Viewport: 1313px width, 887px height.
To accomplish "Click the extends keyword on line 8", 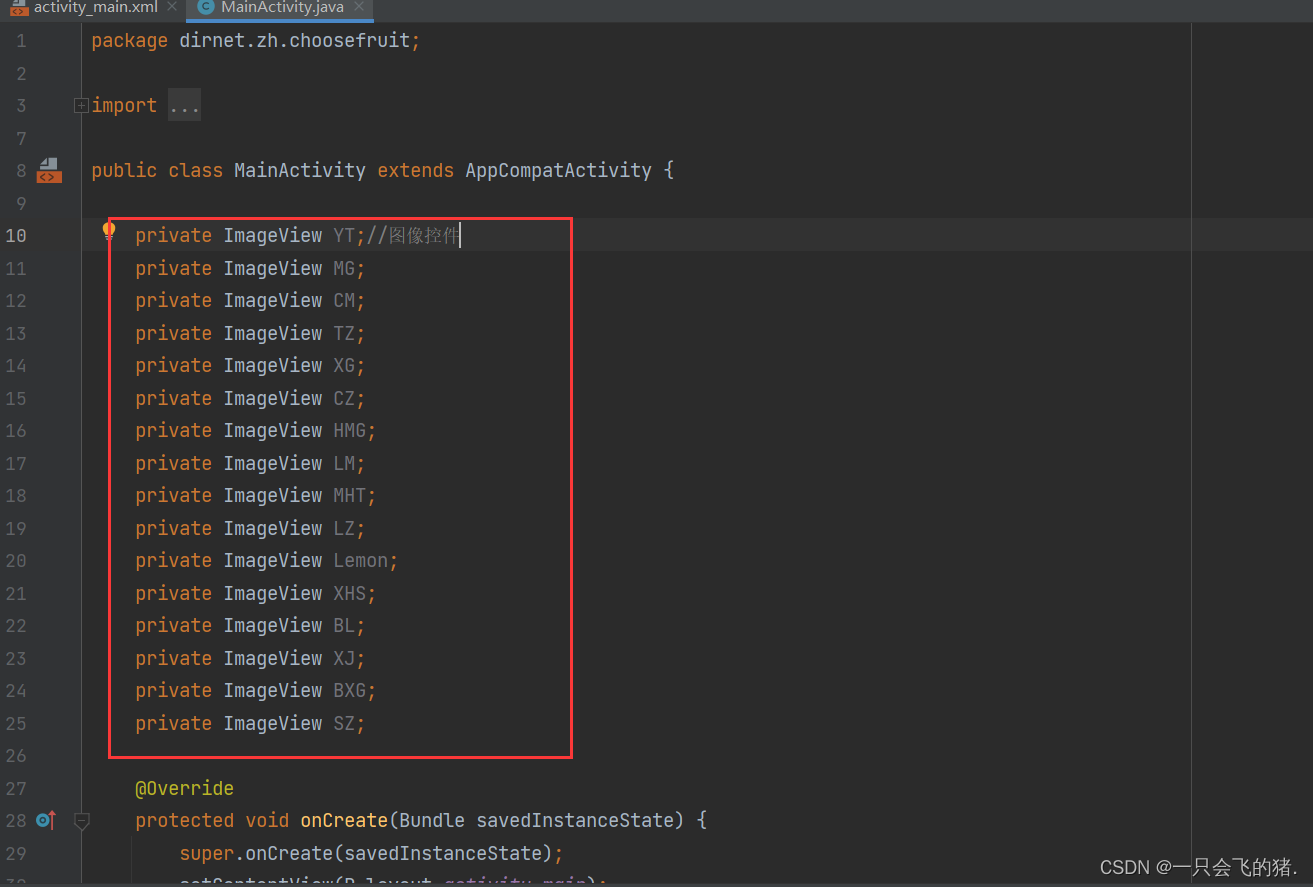I will pyautogui.click(x=415, y=170).
